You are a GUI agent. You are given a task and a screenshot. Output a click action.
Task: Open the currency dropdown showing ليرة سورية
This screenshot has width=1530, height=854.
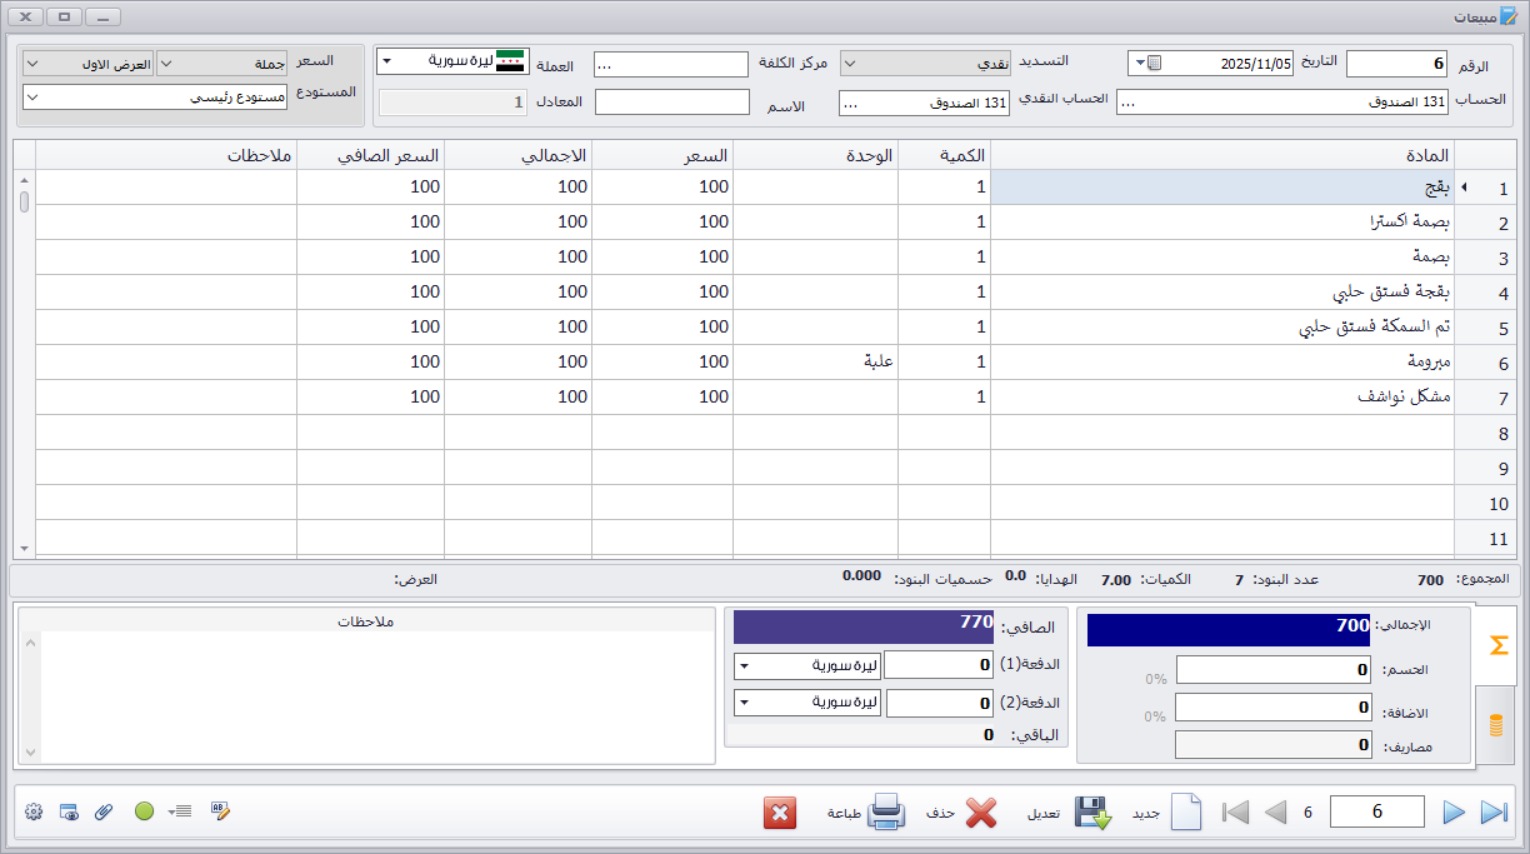[x=387, y=61]
